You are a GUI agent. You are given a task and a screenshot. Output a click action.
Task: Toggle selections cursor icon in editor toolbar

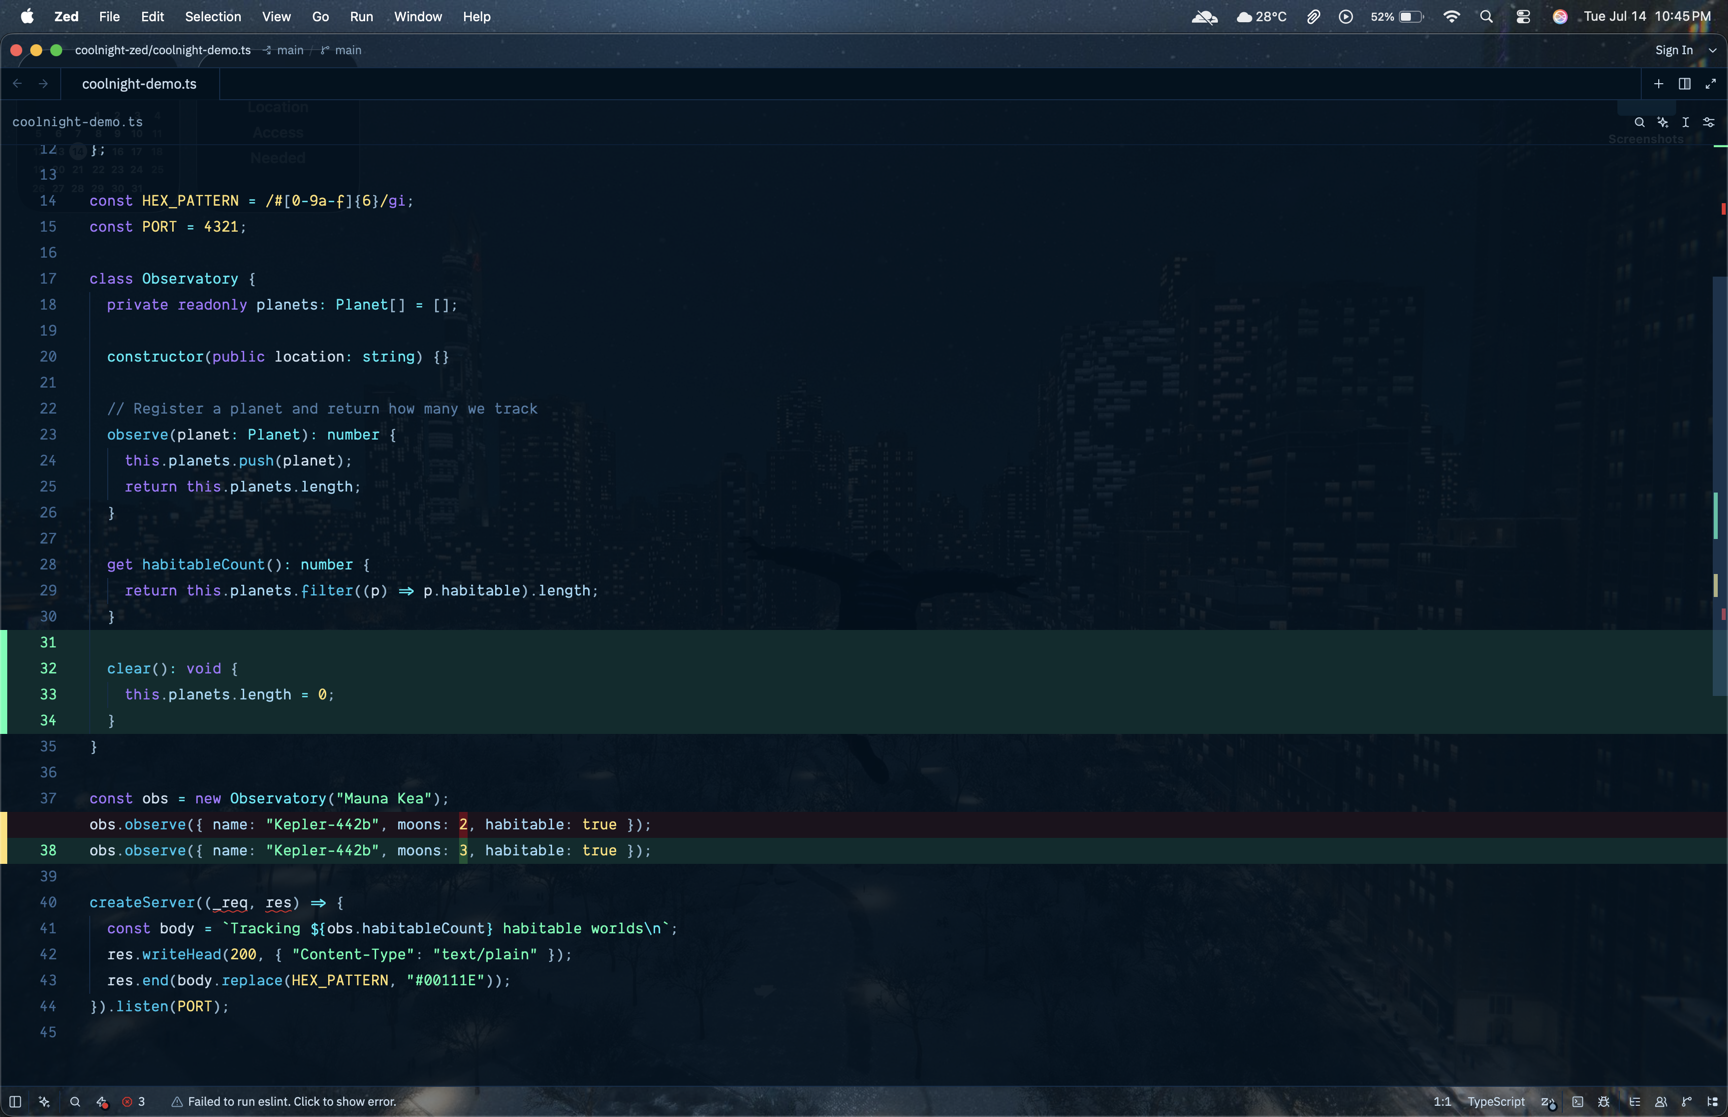[1686, 122]
